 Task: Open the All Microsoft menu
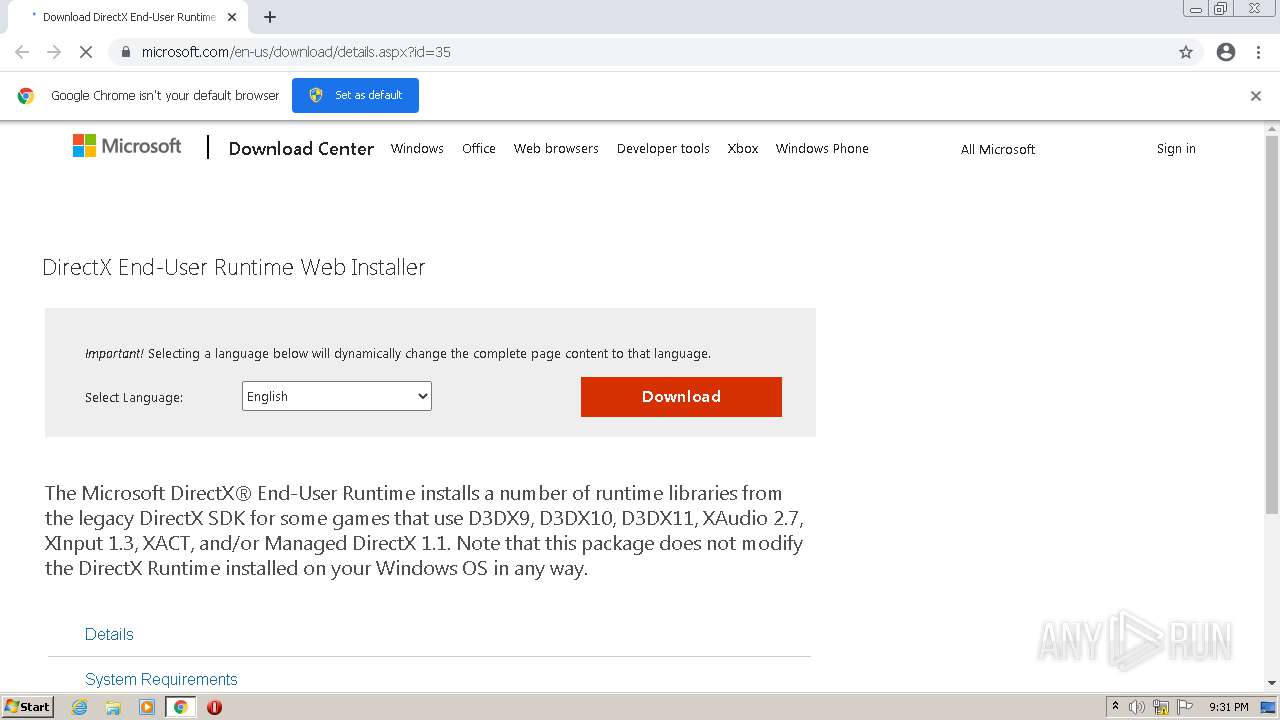[x=998, y=149]
